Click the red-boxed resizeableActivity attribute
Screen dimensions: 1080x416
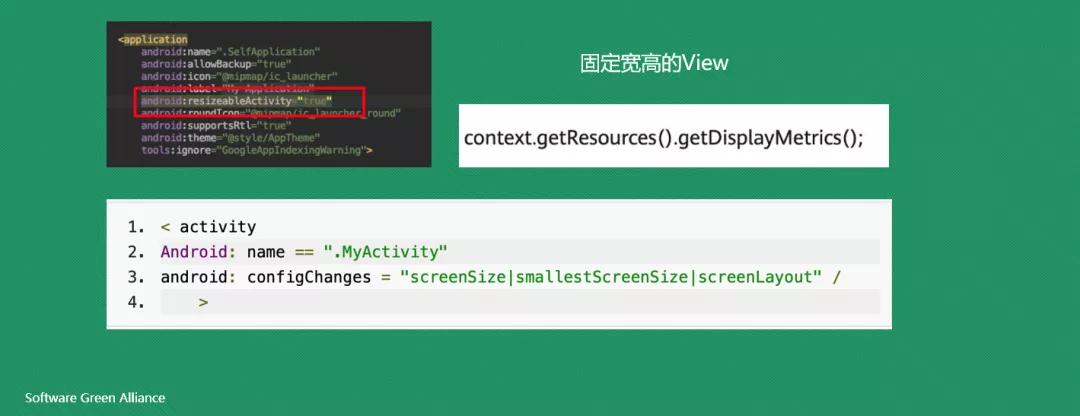point(236,101)
